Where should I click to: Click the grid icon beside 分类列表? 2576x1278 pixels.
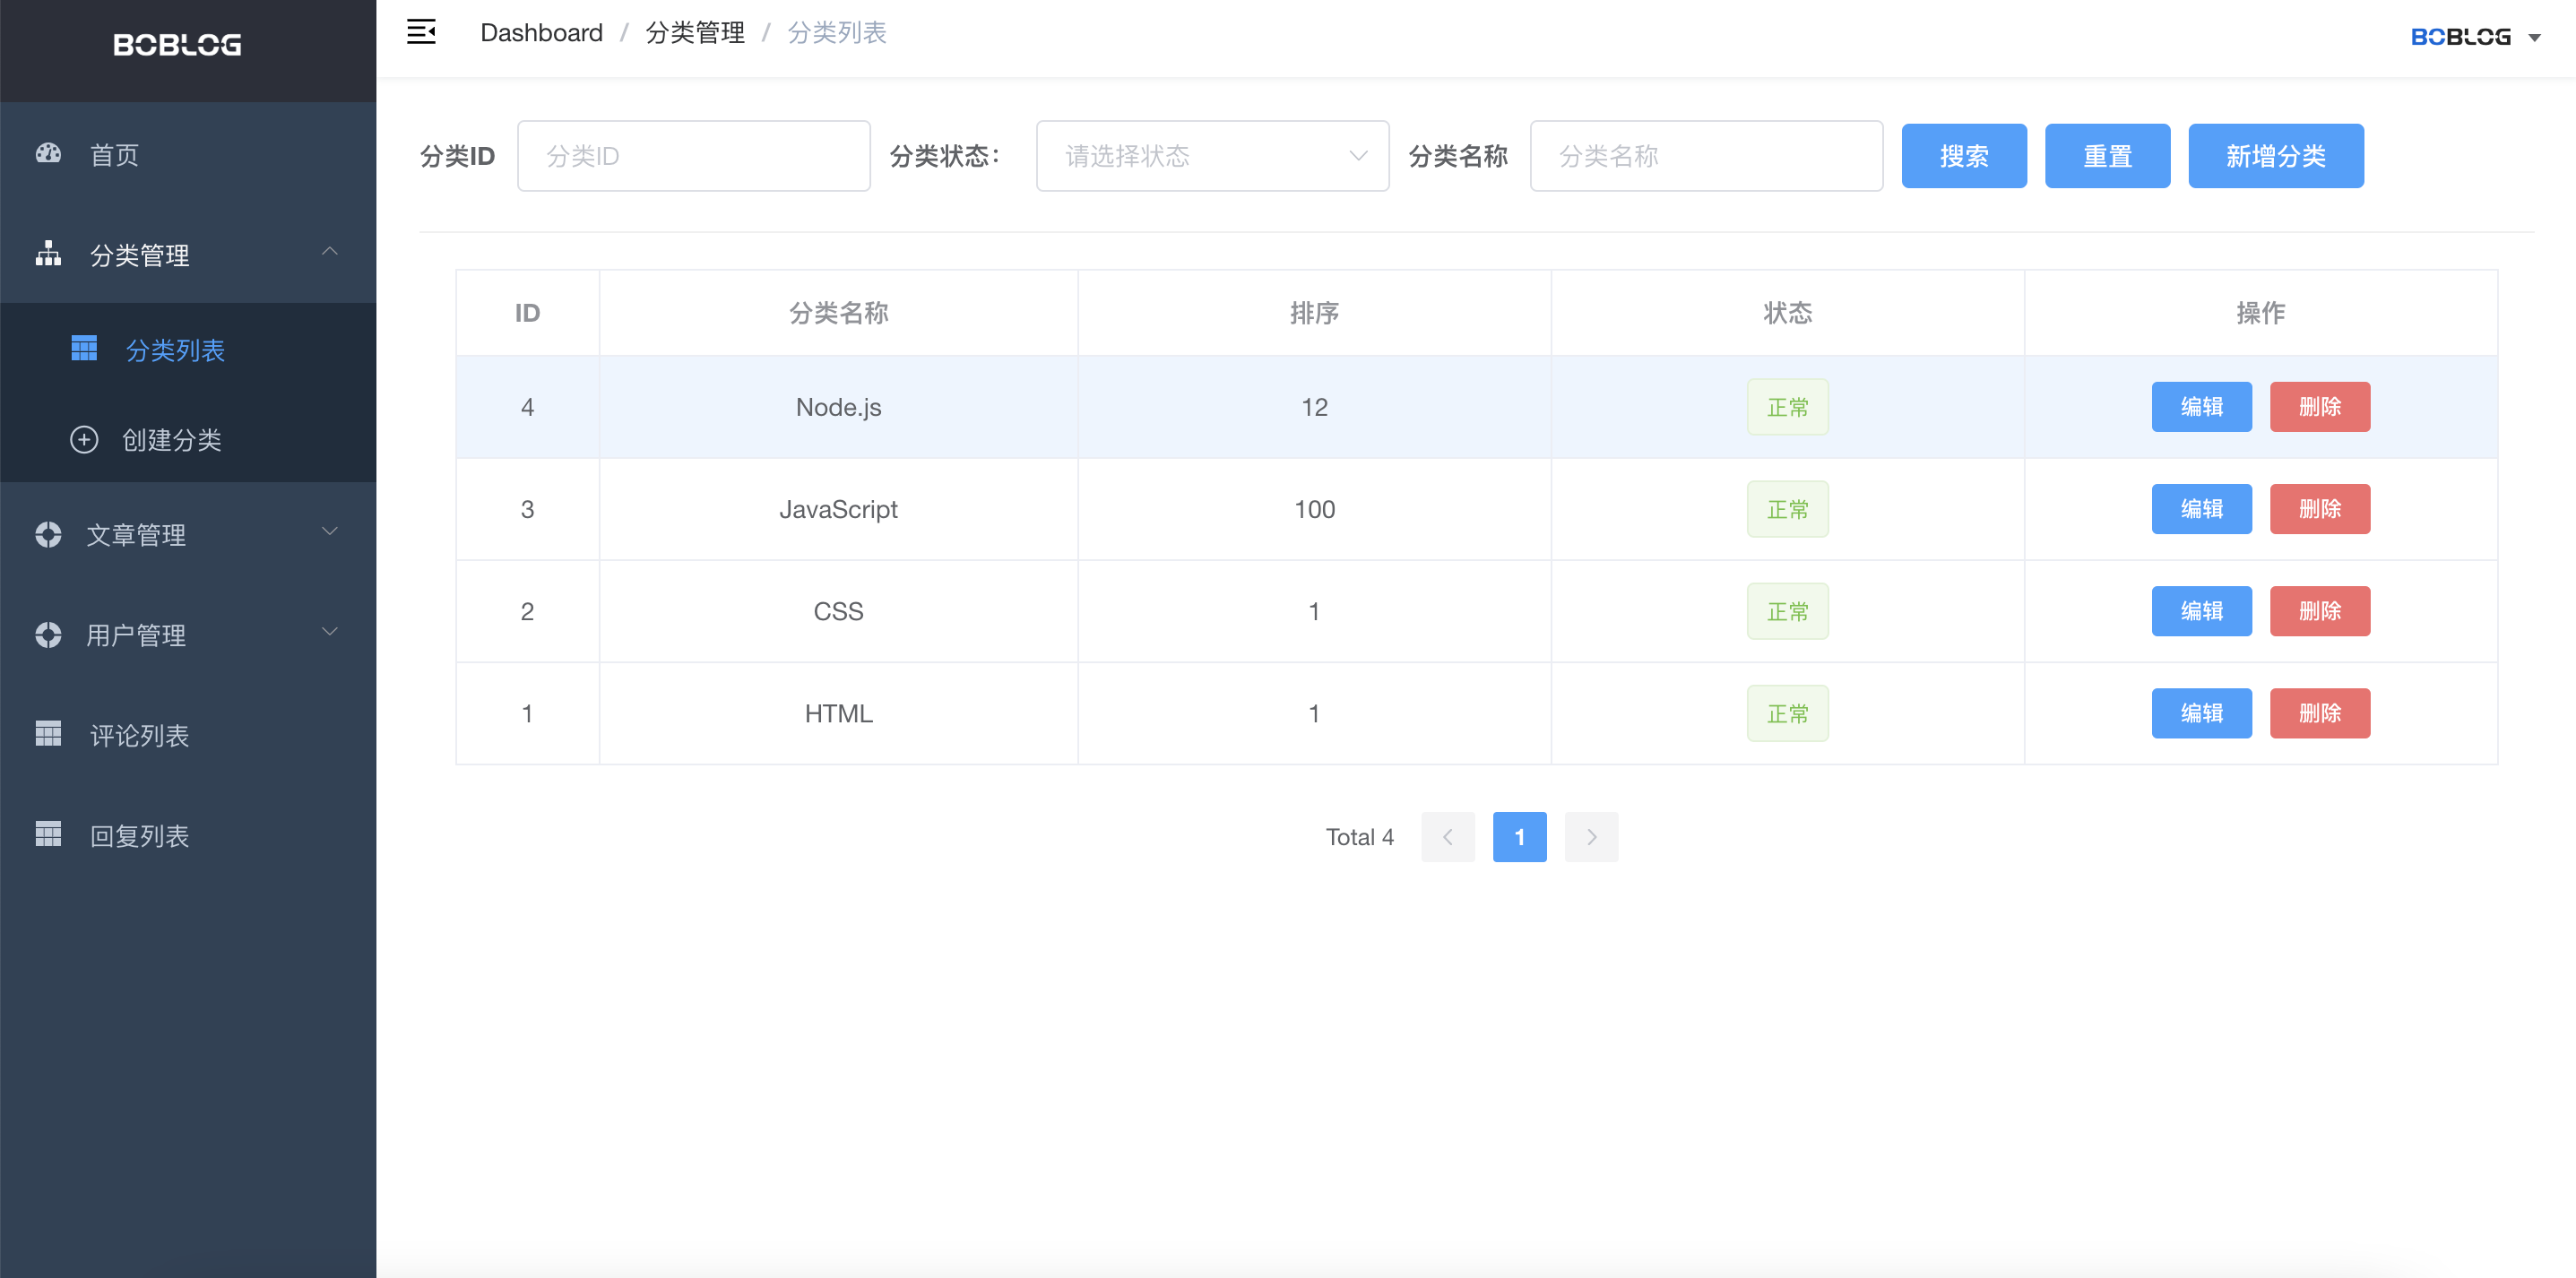pyautogui.click(x=84, y=349)
